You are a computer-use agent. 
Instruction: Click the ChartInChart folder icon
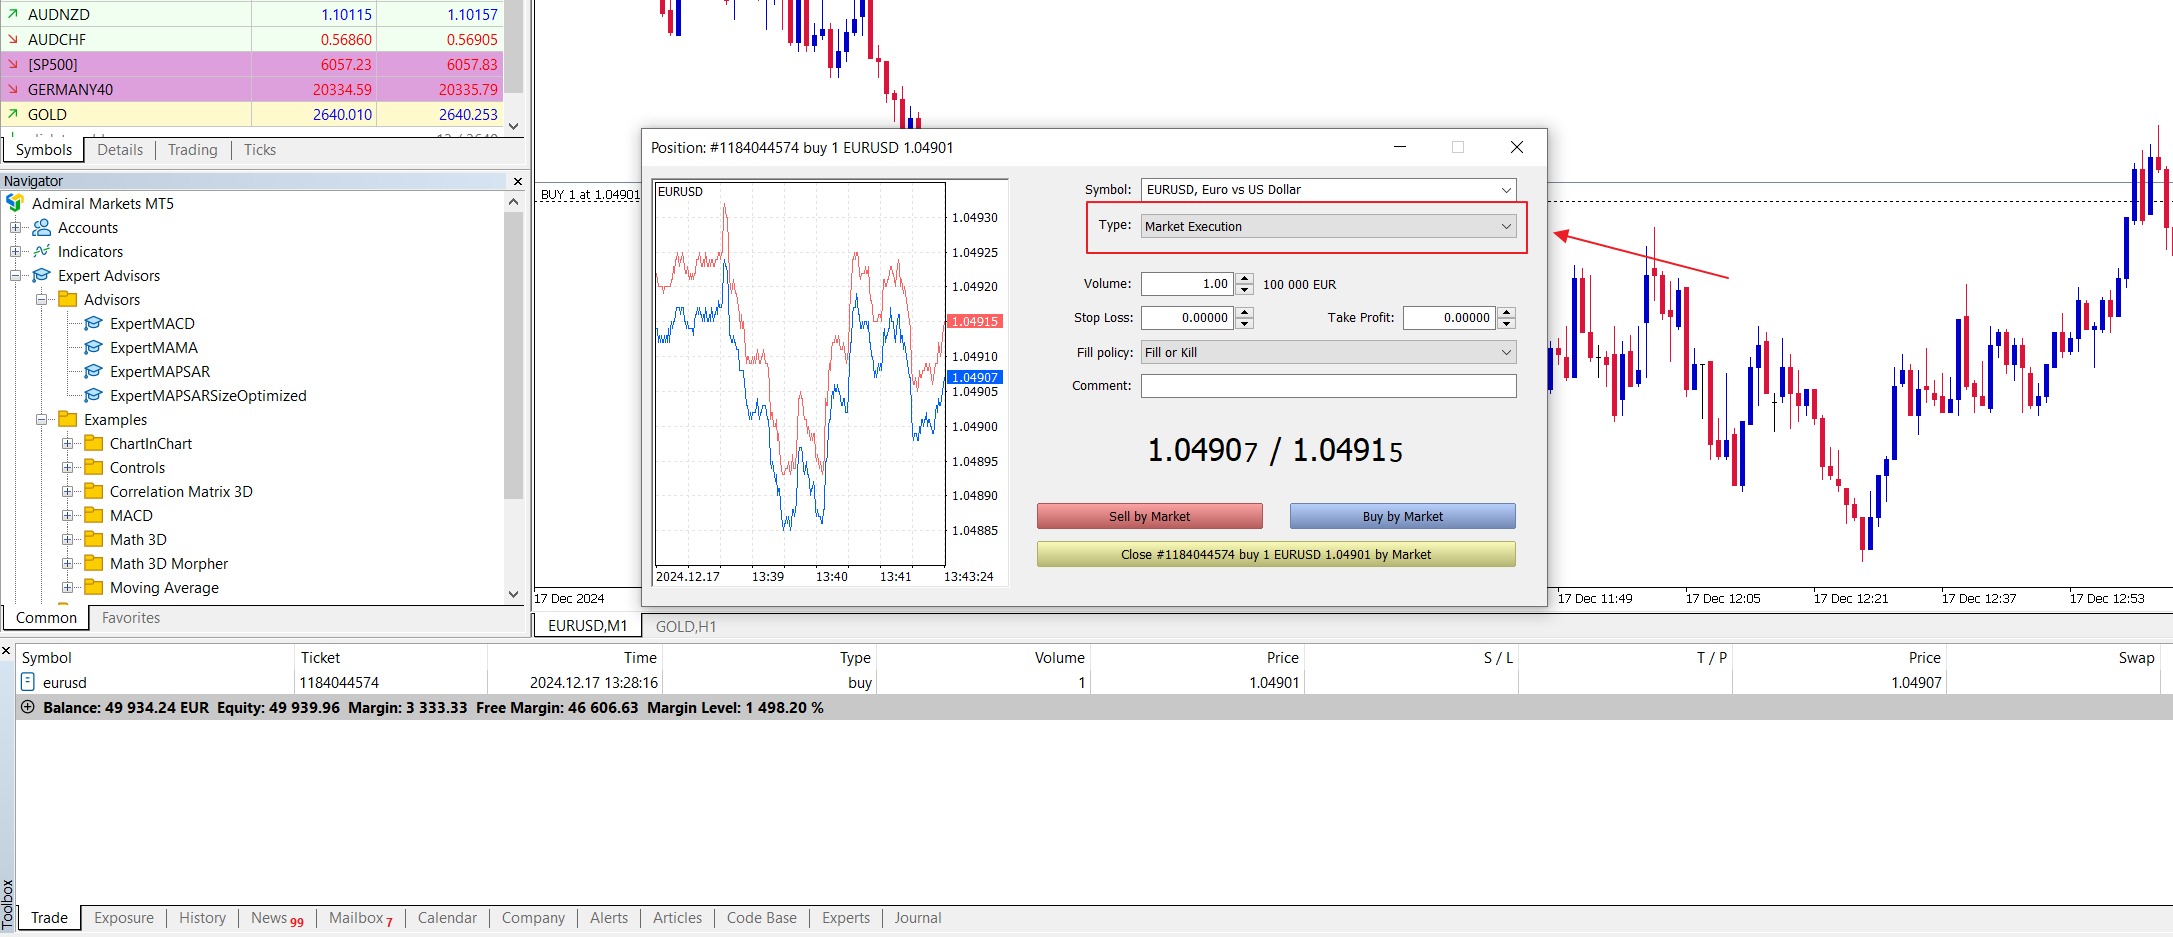click(x=94, y=443)
